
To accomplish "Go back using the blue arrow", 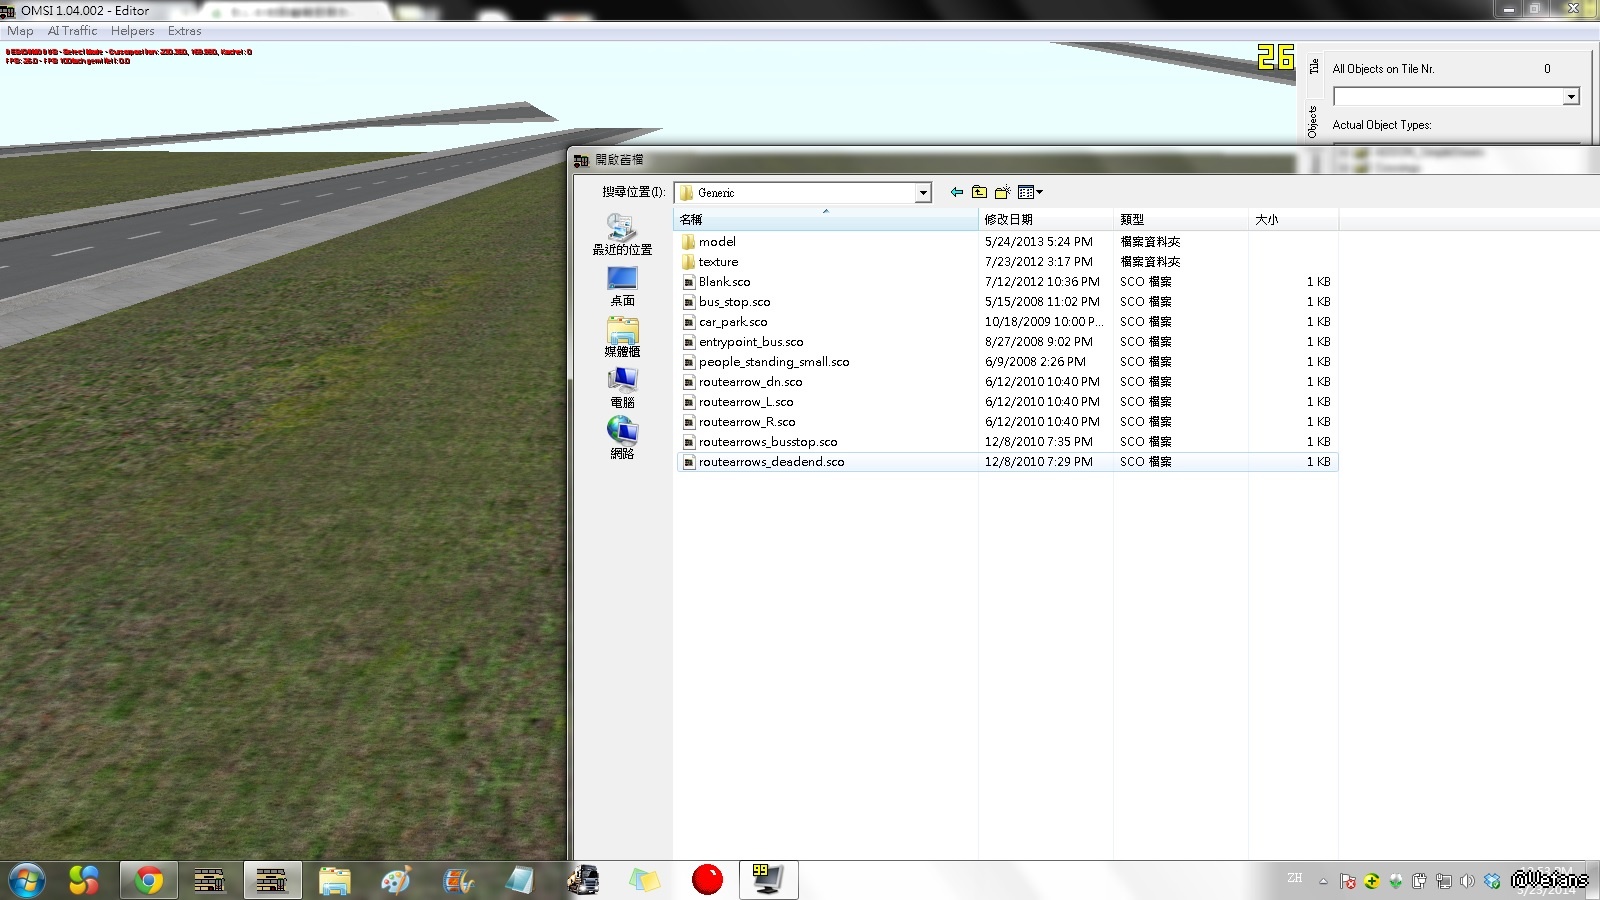I will (x=957, y=192).
